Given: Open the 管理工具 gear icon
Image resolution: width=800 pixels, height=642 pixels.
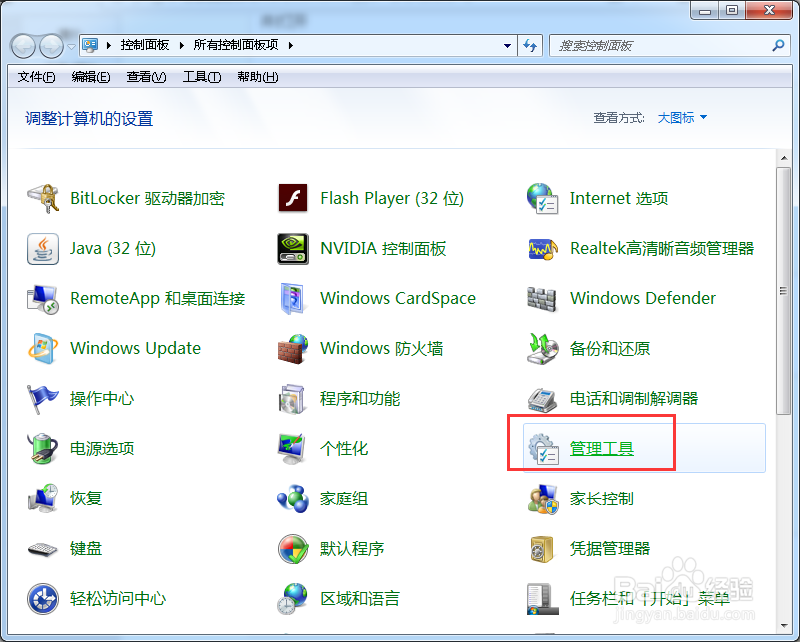Looking at the screenshot, I should [x=542, y=449].
